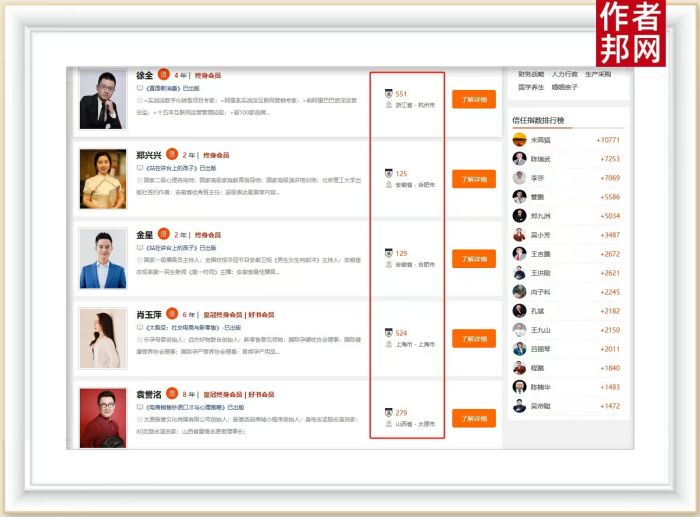Open 徐全's profile photo
700x517 pixels.
click(102, 98)
